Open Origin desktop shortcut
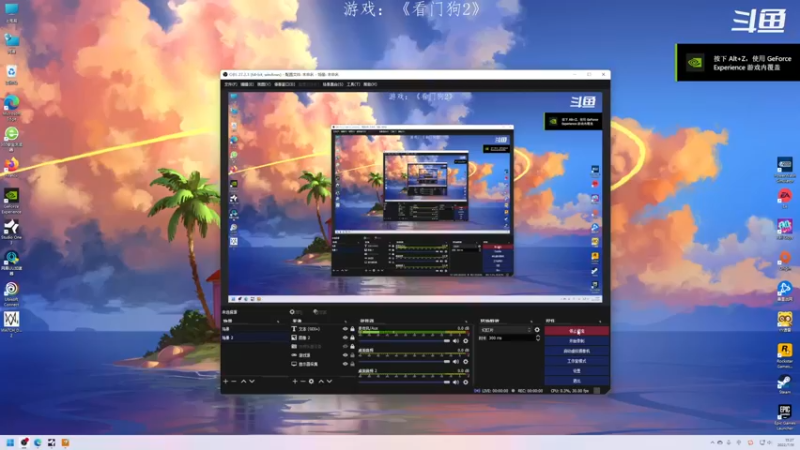Viewport: 800px width, 450px height. click(x=785, y=260)
